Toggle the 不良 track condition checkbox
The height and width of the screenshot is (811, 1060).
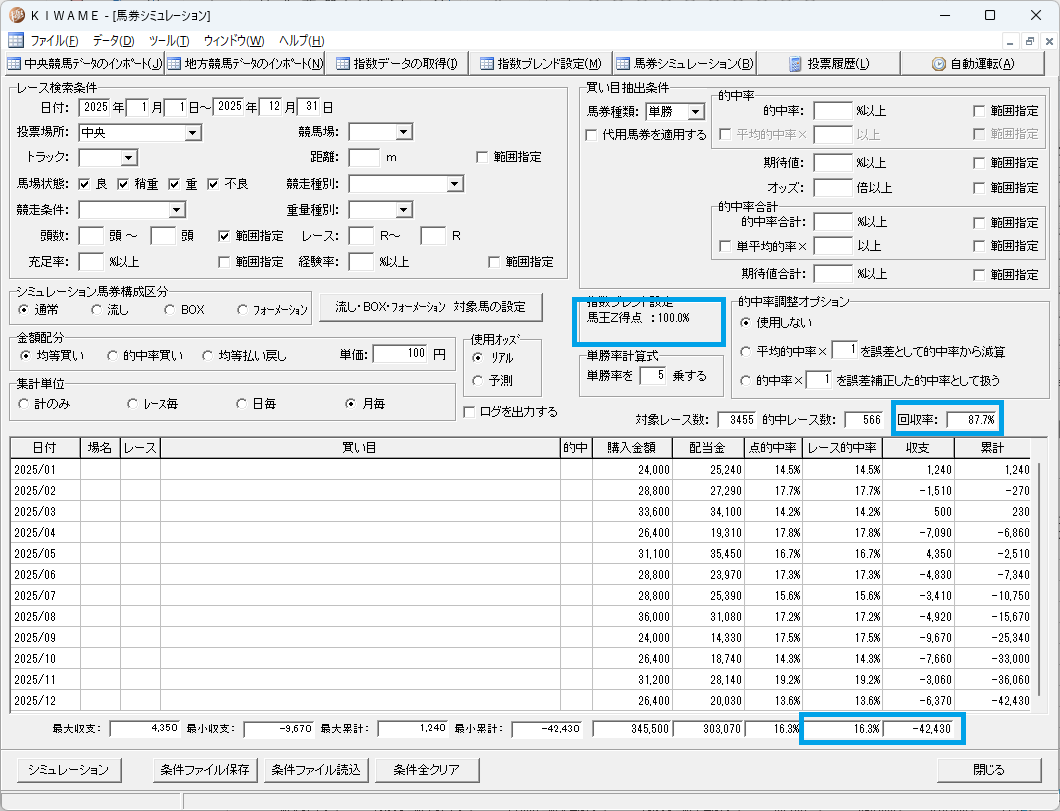tap(213, 184)
